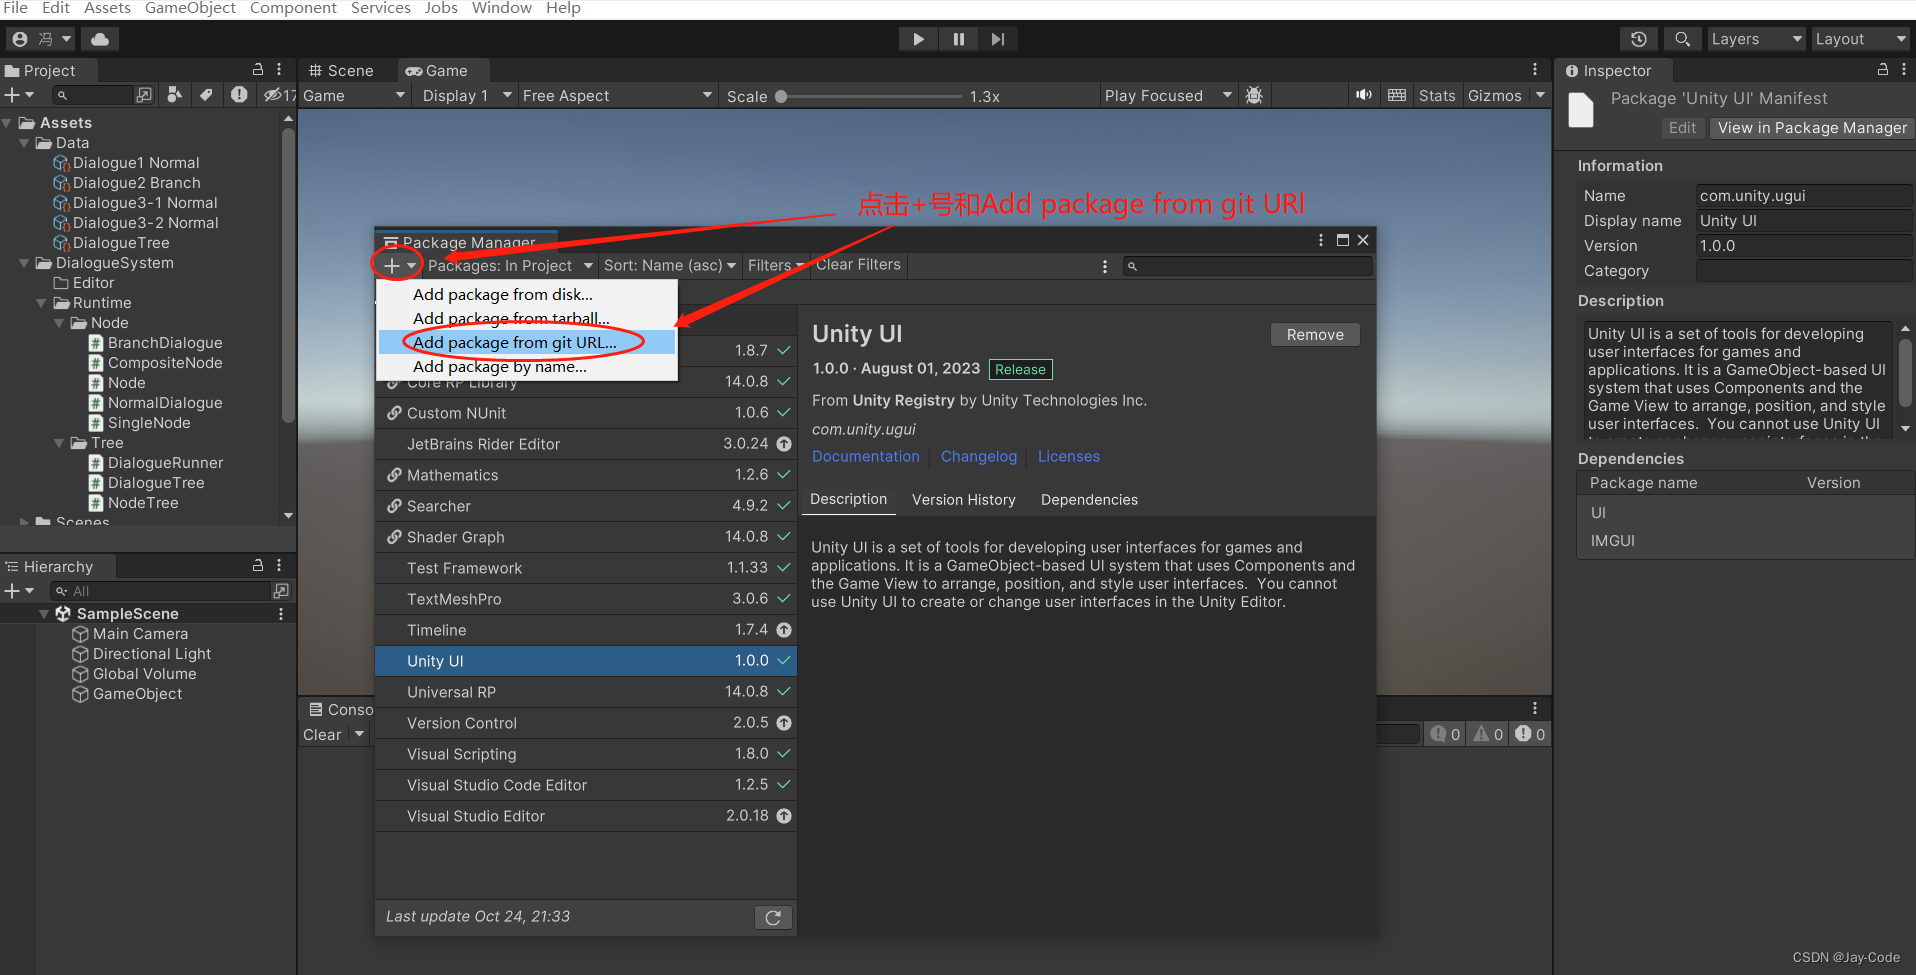Open Free Aspect dropdown
The image size is (1916, 975).
pyautogui.click(x=617, y=96)
